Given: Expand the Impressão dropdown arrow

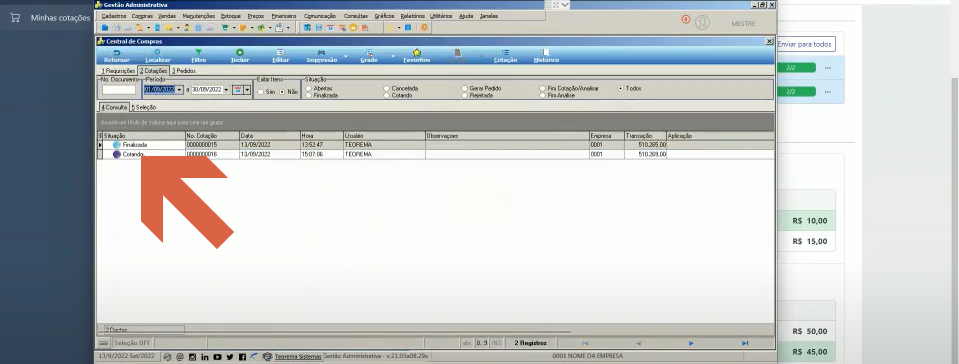Looking at the screenshot, I should (346, 56).
